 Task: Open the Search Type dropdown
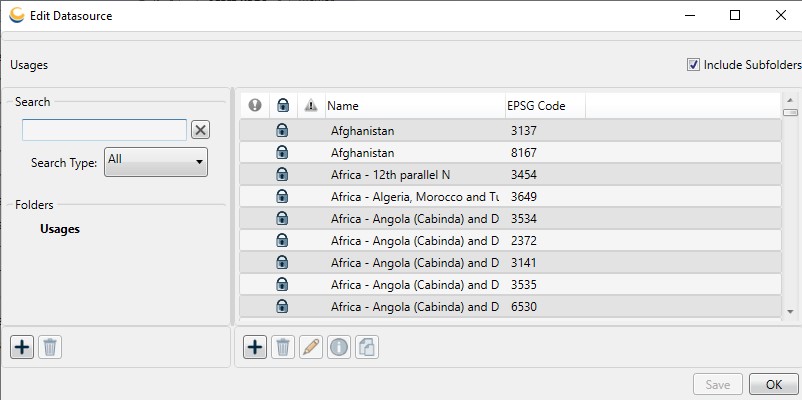click(x=157, y=161)
